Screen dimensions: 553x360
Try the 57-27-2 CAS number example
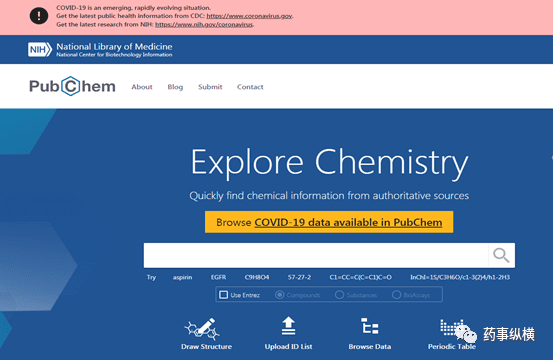tap(299, 277)
